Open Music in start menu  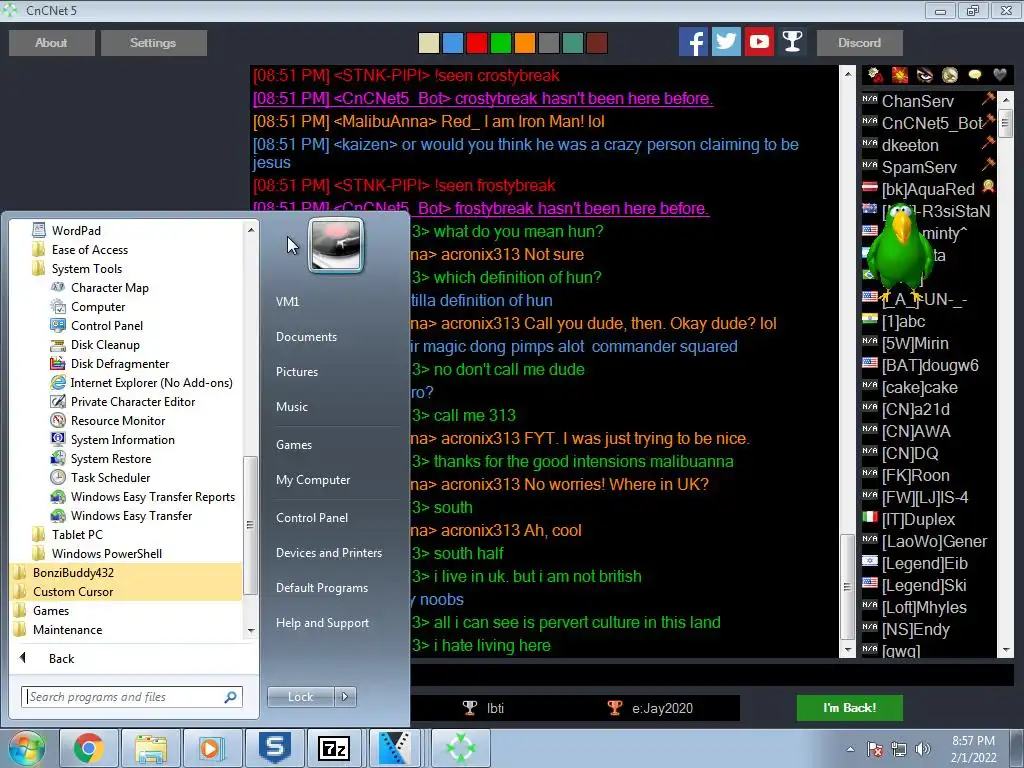point(291,407)
